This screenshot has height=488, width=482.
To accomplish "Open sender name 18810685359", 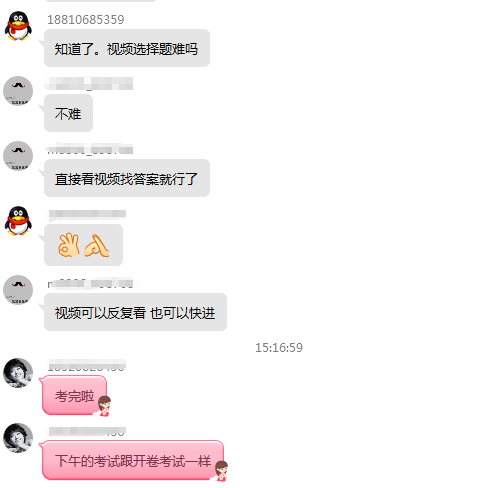I will tap(86, 20).
